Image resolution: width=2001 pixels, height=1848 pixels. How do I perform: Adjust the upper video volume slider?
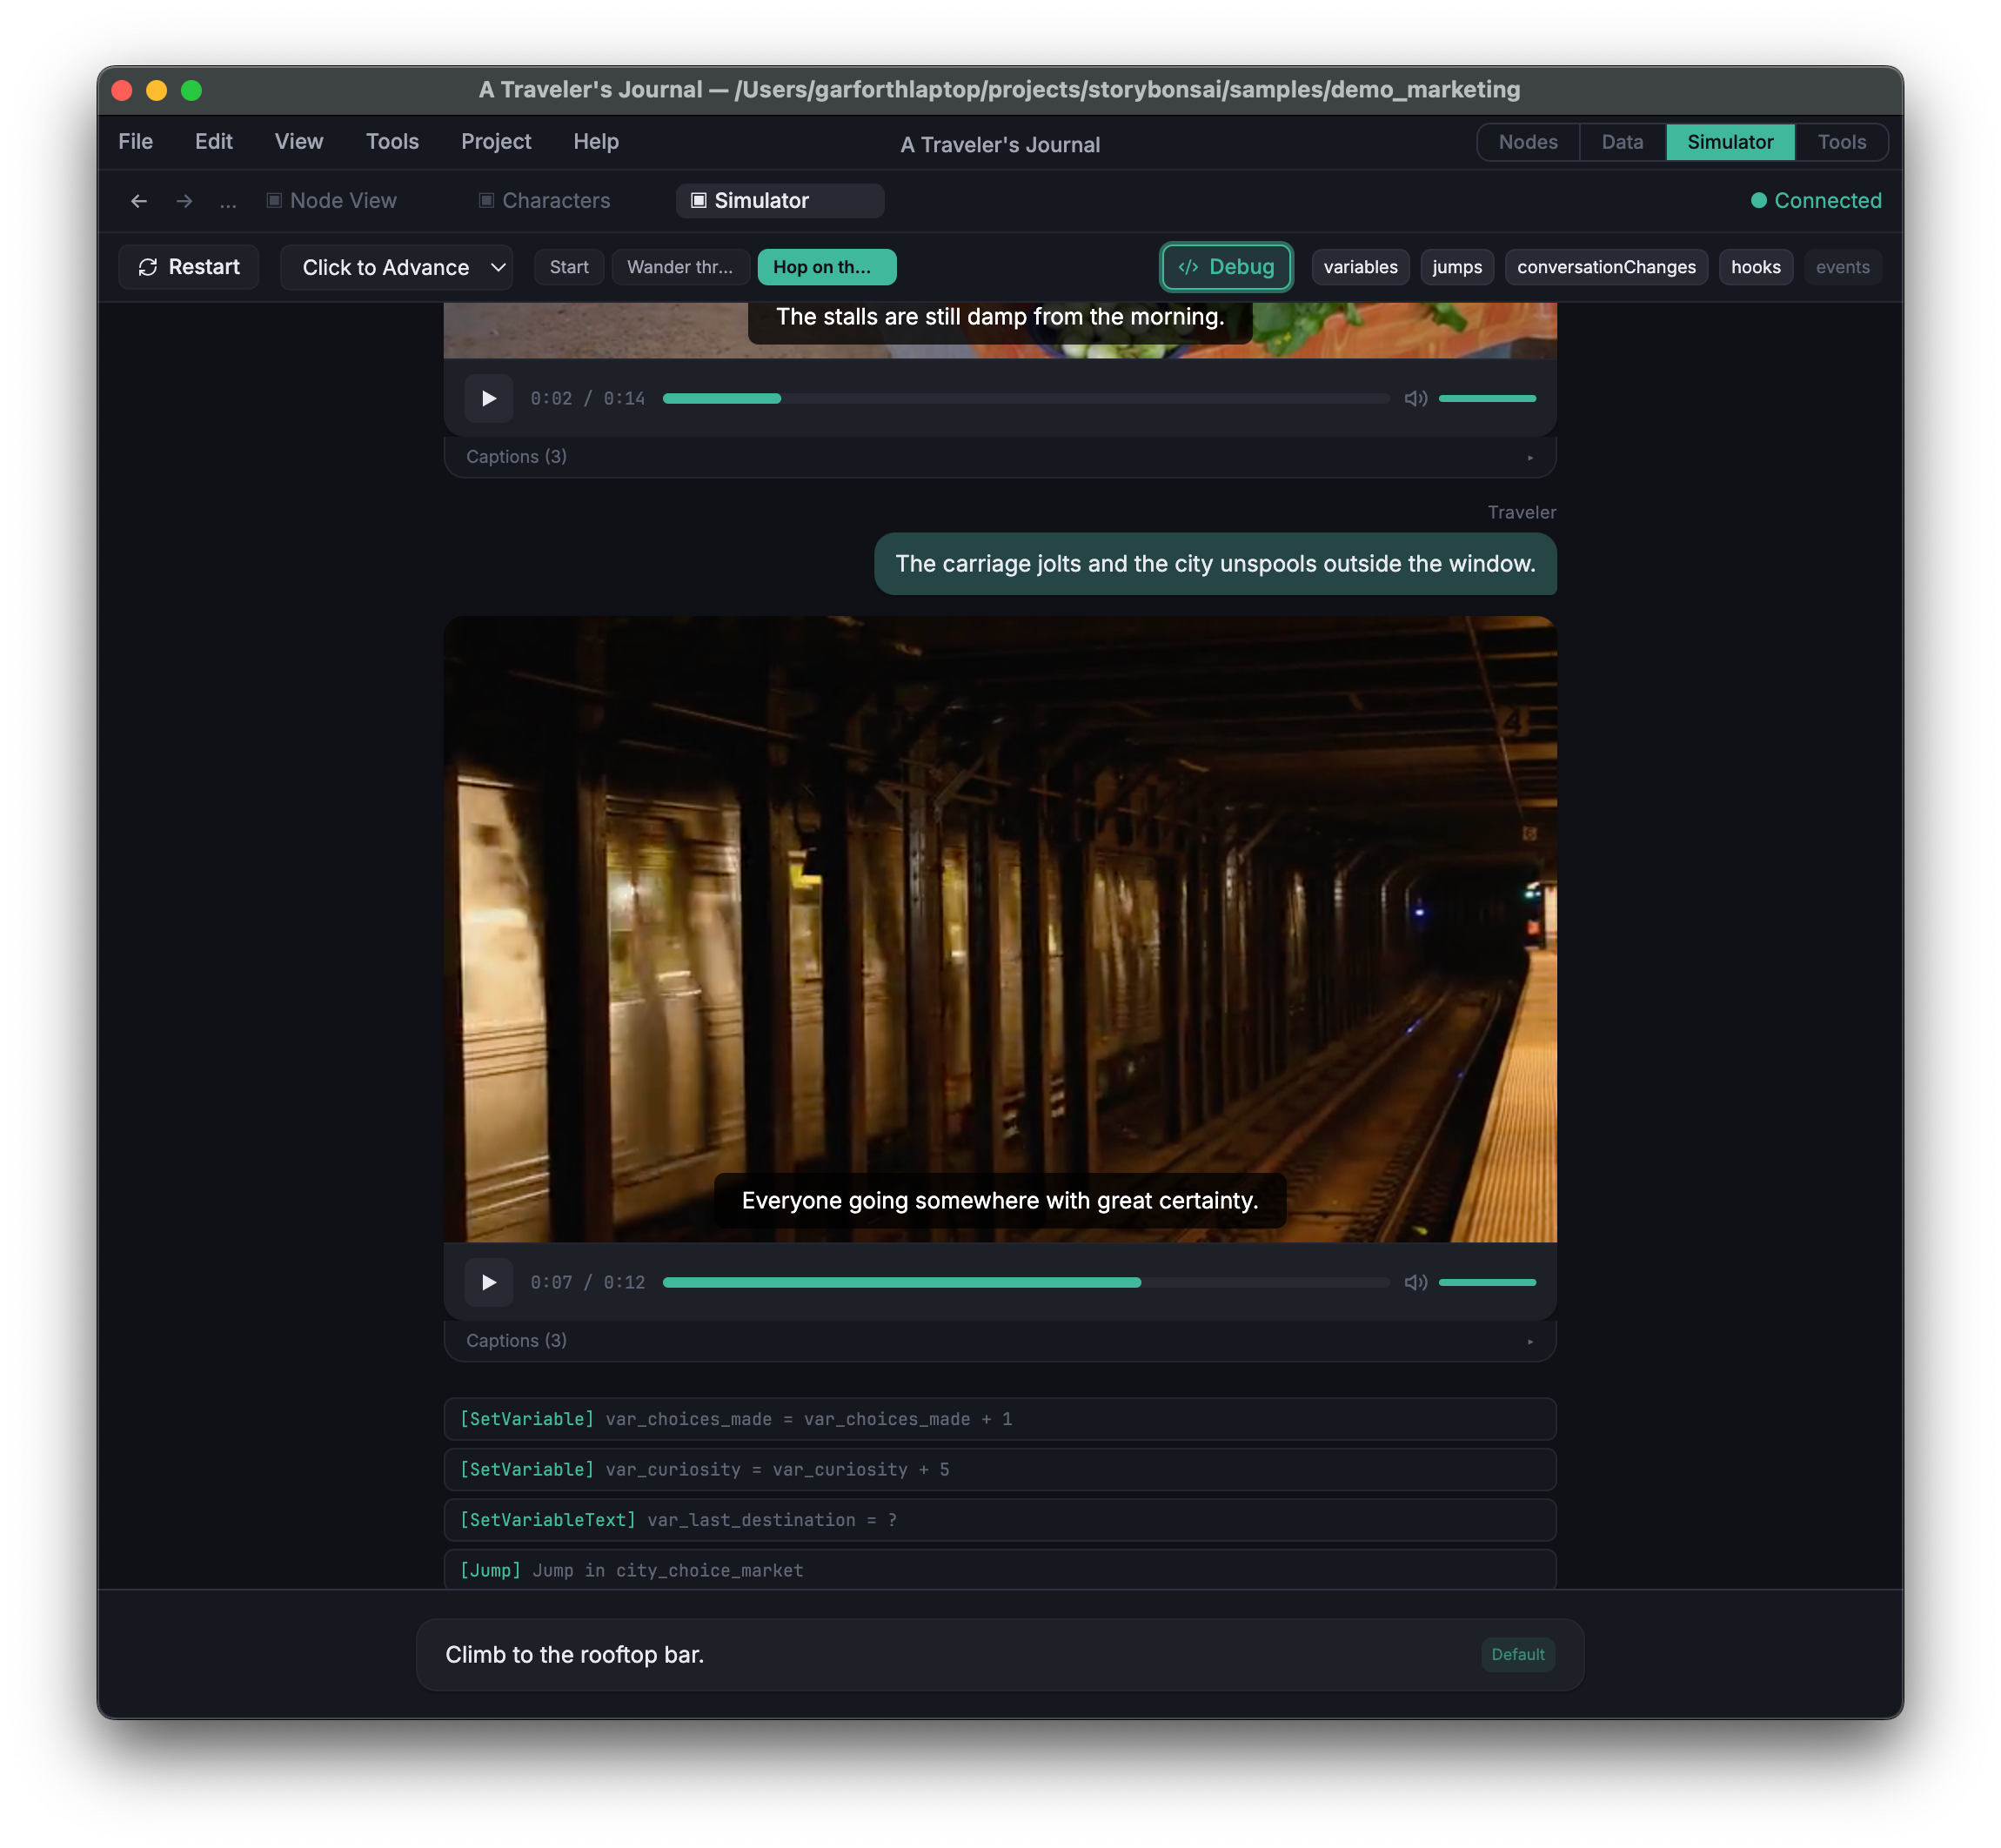(x=1487, y=398)
